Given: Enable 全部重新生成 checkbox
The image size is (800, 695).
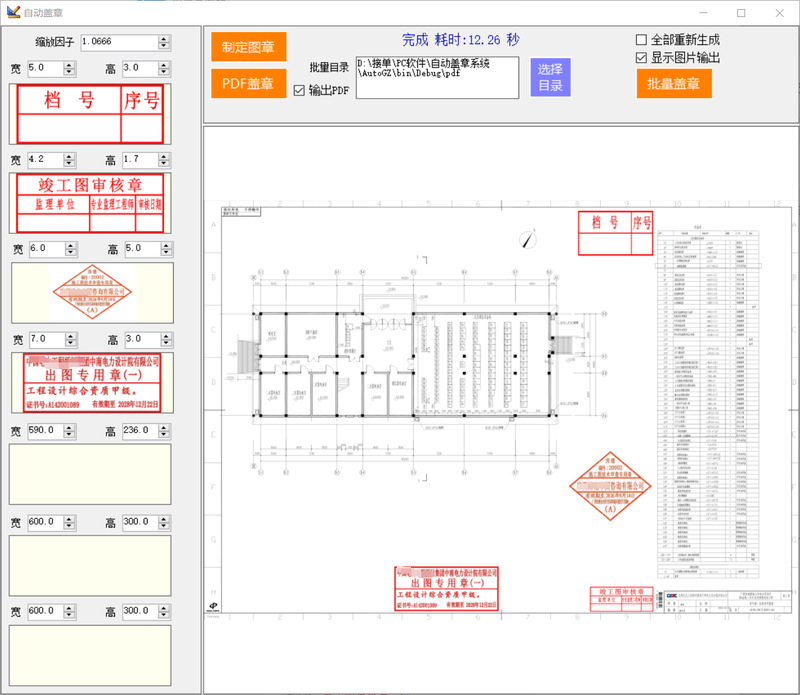Looking at the screenshot, I should (x=641, y=40).
